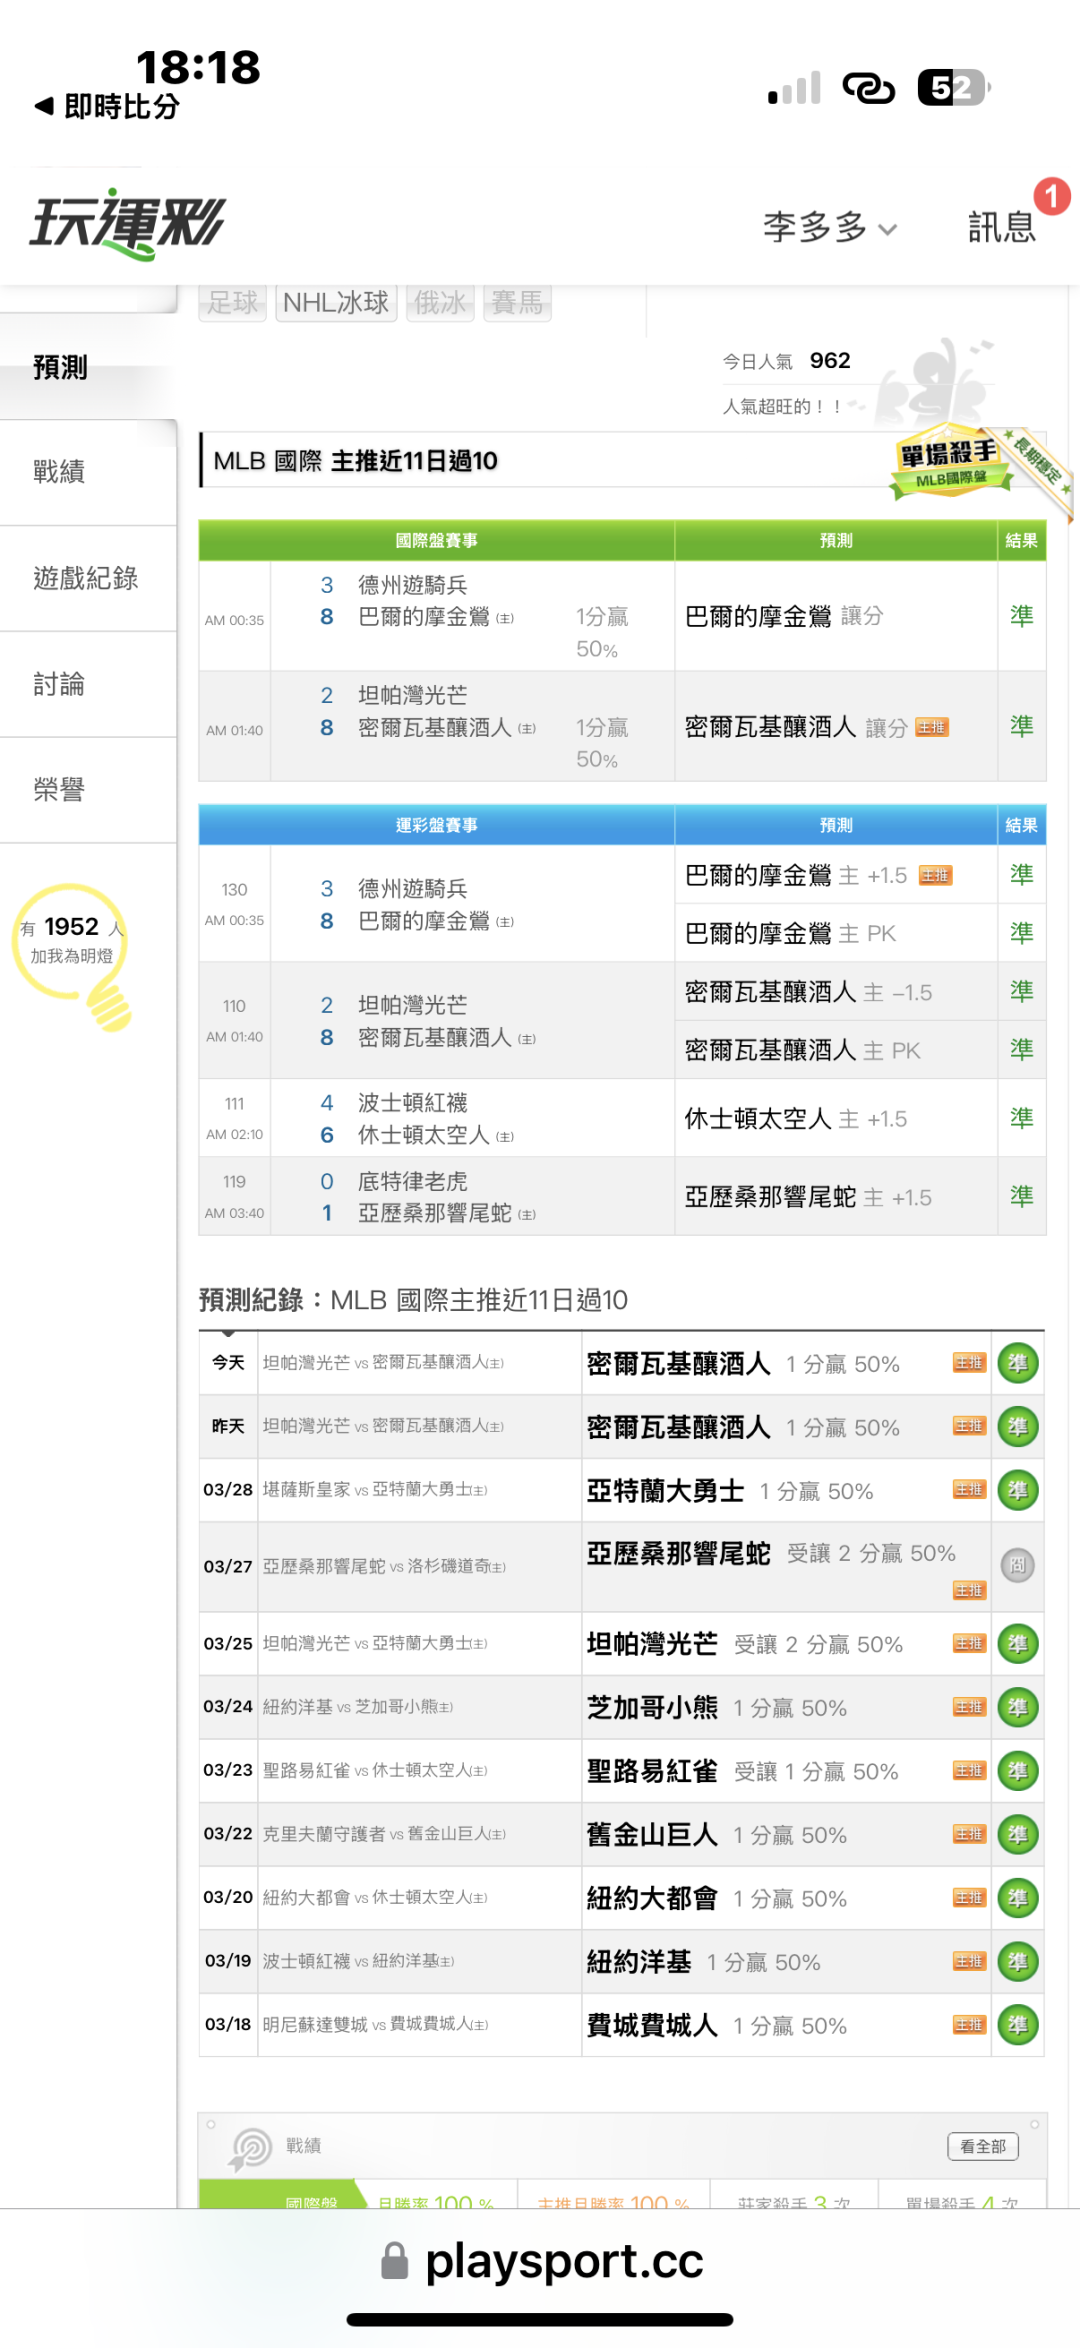The image size is (1080, 2348).
Task: Tap the 主推 tag in 03/18 record row
Action: click(969, 2025)
